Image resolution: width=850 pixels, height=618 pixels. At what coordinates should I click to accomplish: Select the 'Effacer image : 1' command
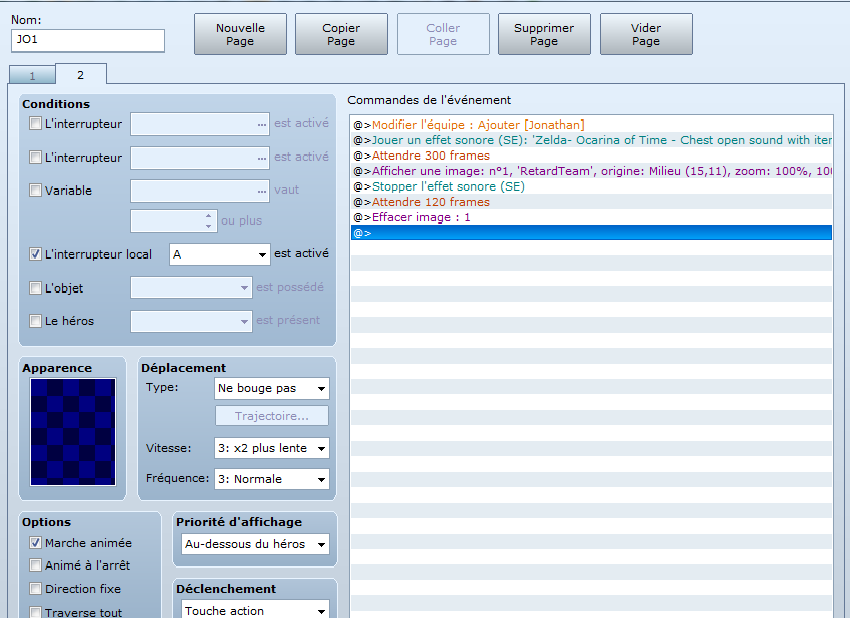pyautogui.click(x=591, y=217)
